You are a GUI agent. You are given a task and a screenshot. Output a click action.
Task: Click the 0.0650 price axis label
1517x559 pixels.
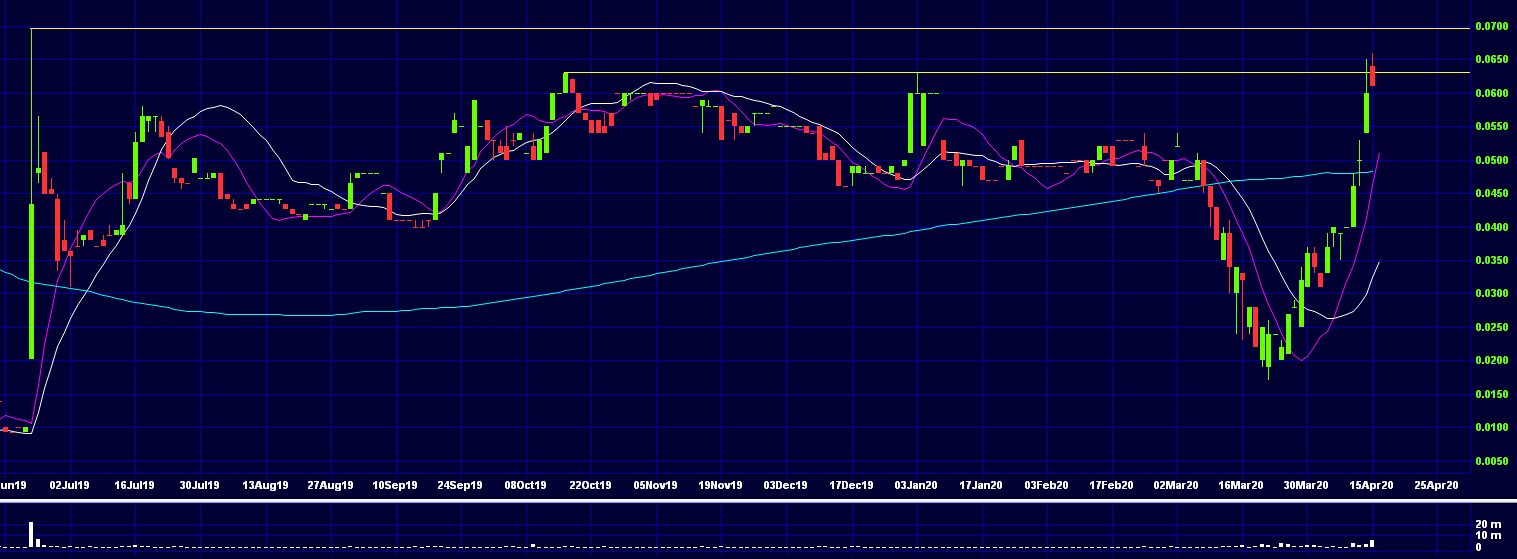tap(1490, 60)
